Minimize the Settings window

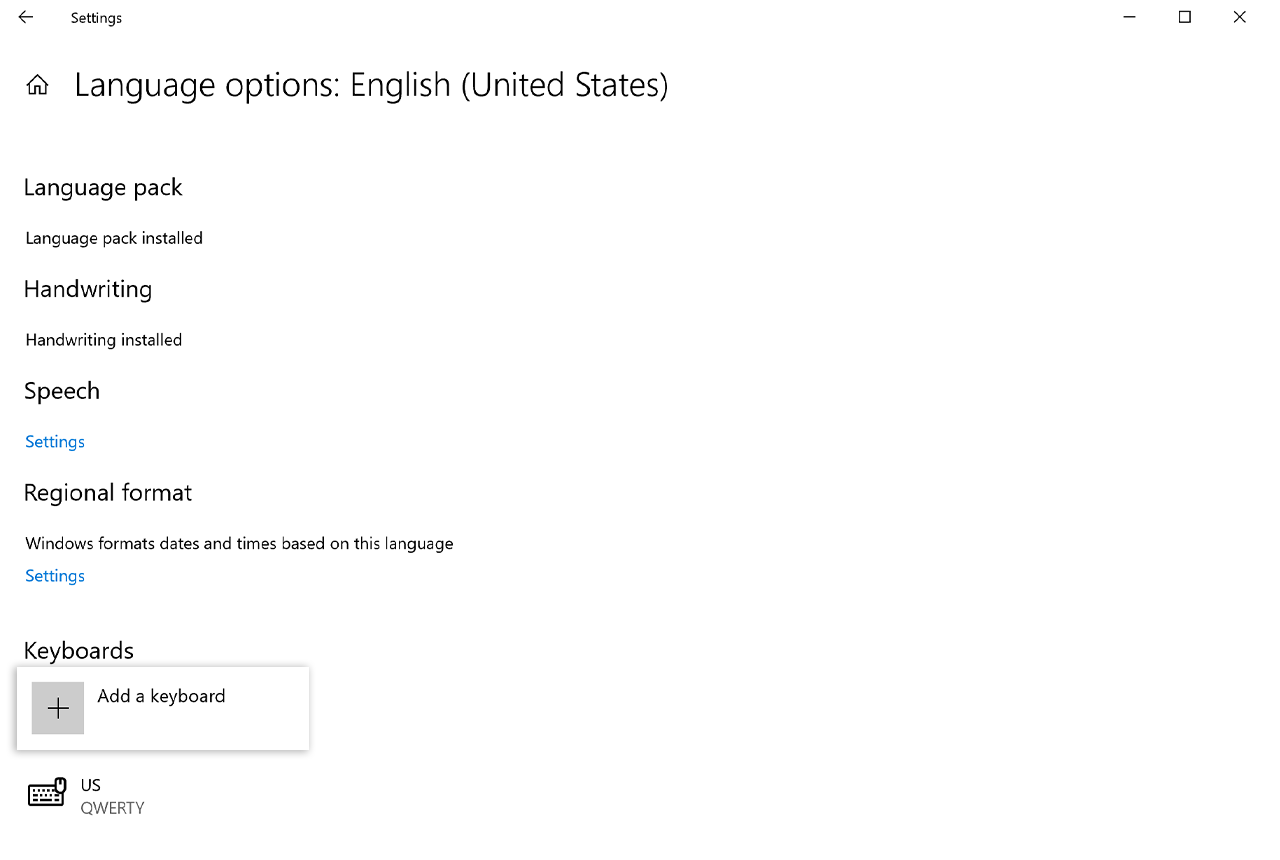tap(1130, 17)
